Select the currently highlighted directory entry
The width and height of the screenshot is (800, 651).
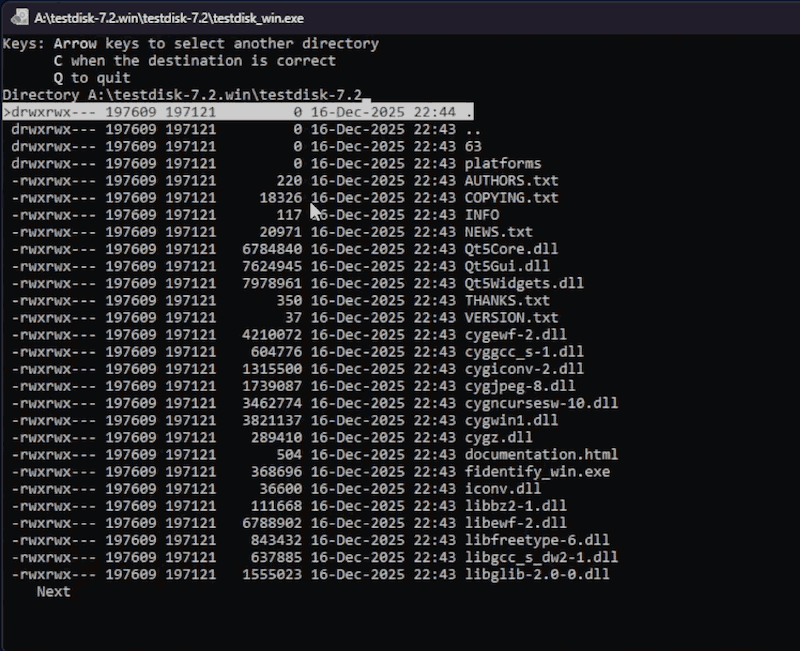[300, 111]
